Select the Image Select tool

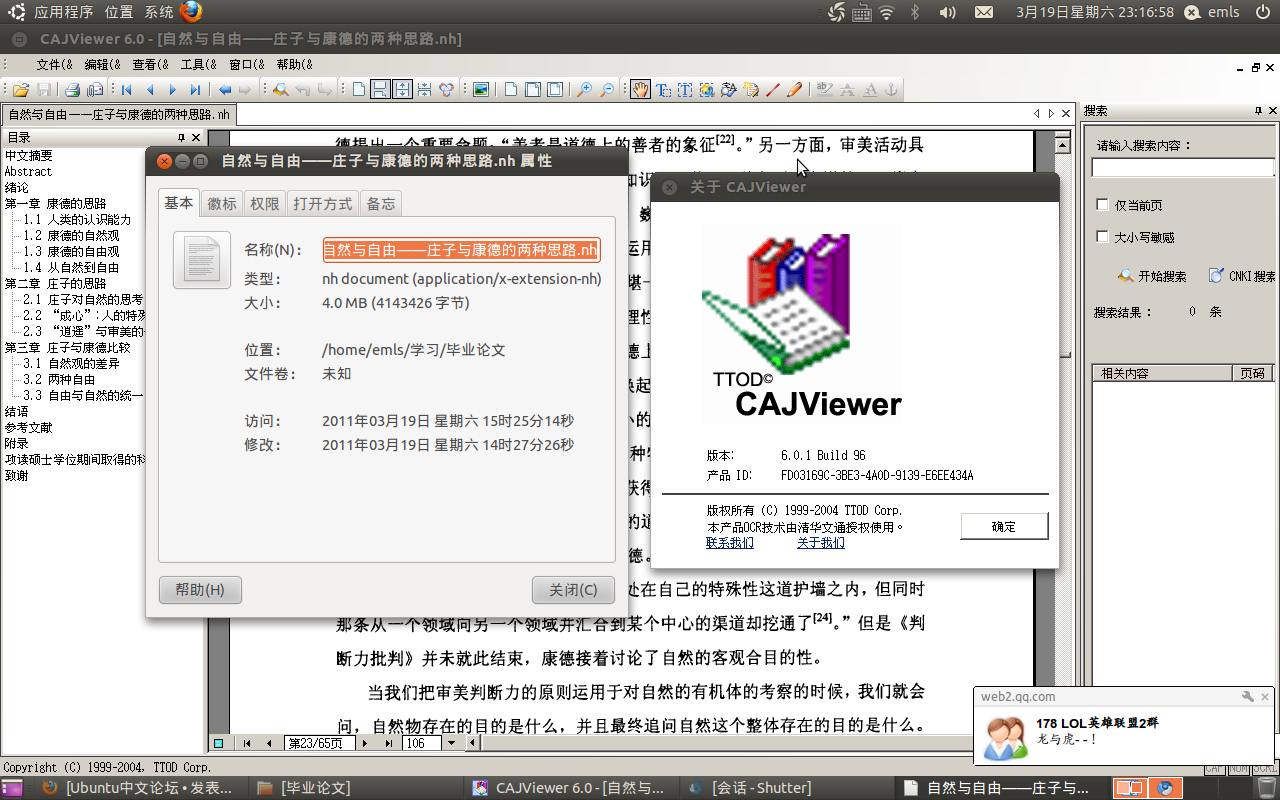(x=707, y=90)
